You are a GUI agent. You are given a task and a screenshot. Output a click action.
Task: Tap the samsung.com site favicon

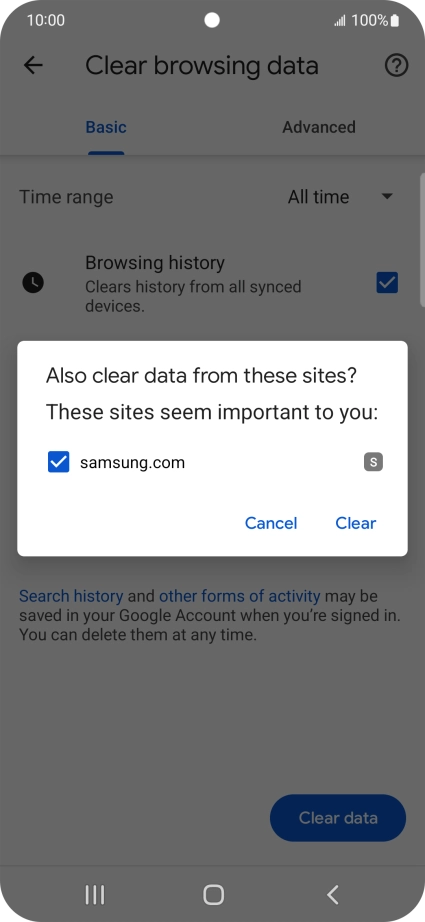coord(373,462)
